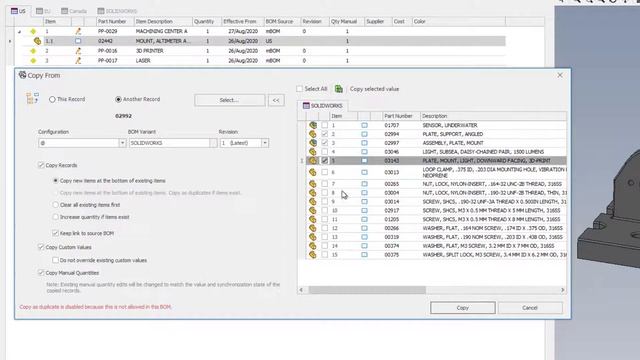
Task: Check the box for item 6 LOOP CLAMP
Action: pos(324,172)
